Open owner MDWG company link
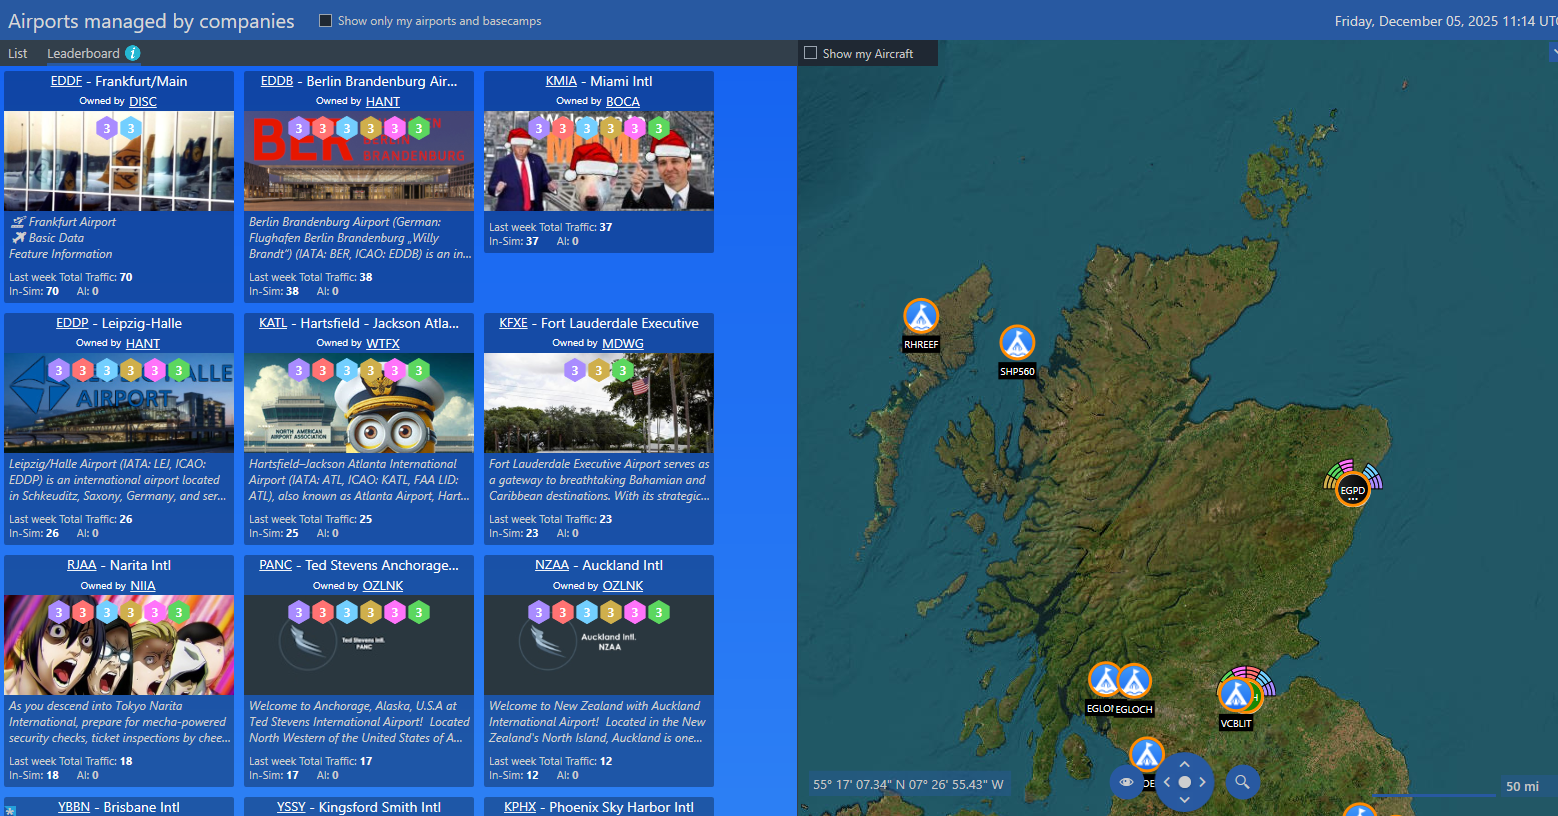This screenshot has width=1558, height=816. point(623,343)
